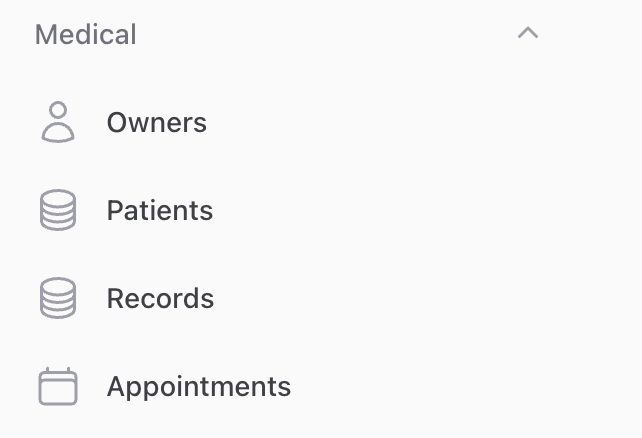Go to the Patients page
Viewport: 642px width, 438px height.
(x=159, y=211)
